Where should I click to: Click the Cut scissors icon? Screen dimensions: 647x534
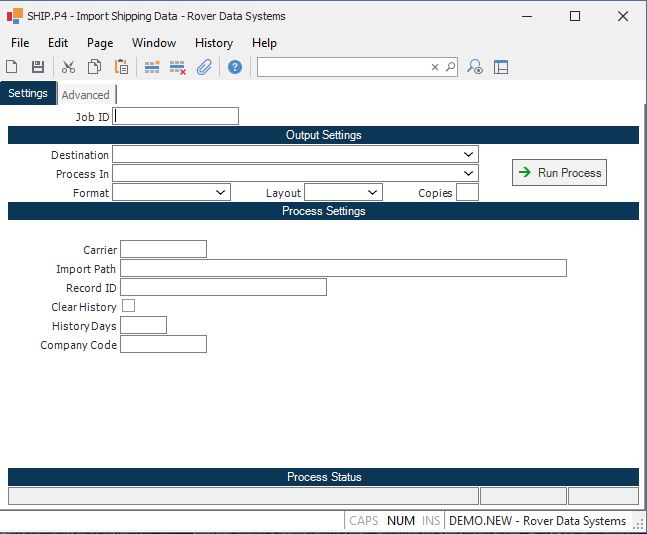click(68, 67)
